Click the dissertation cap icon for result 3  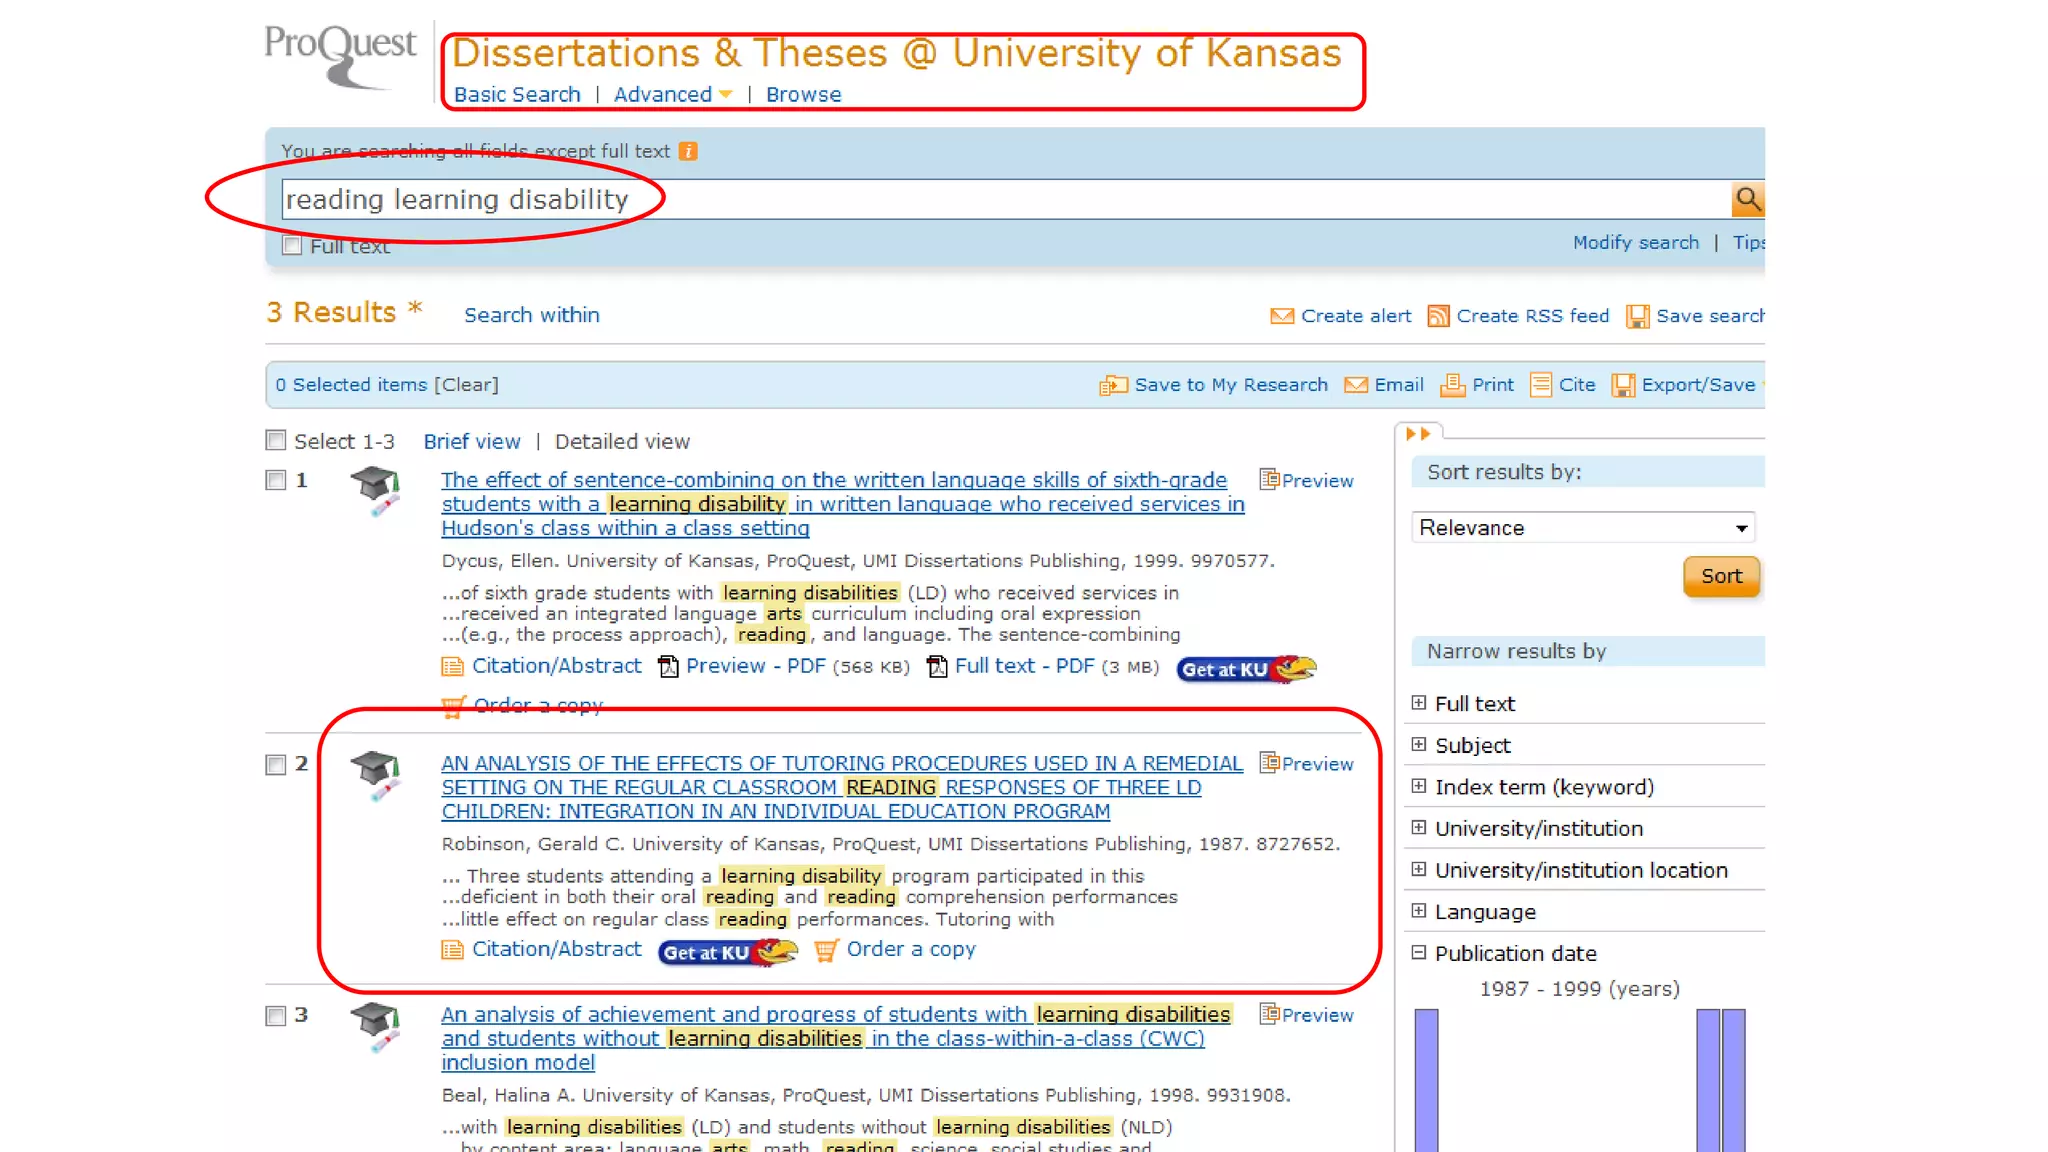376,1026
